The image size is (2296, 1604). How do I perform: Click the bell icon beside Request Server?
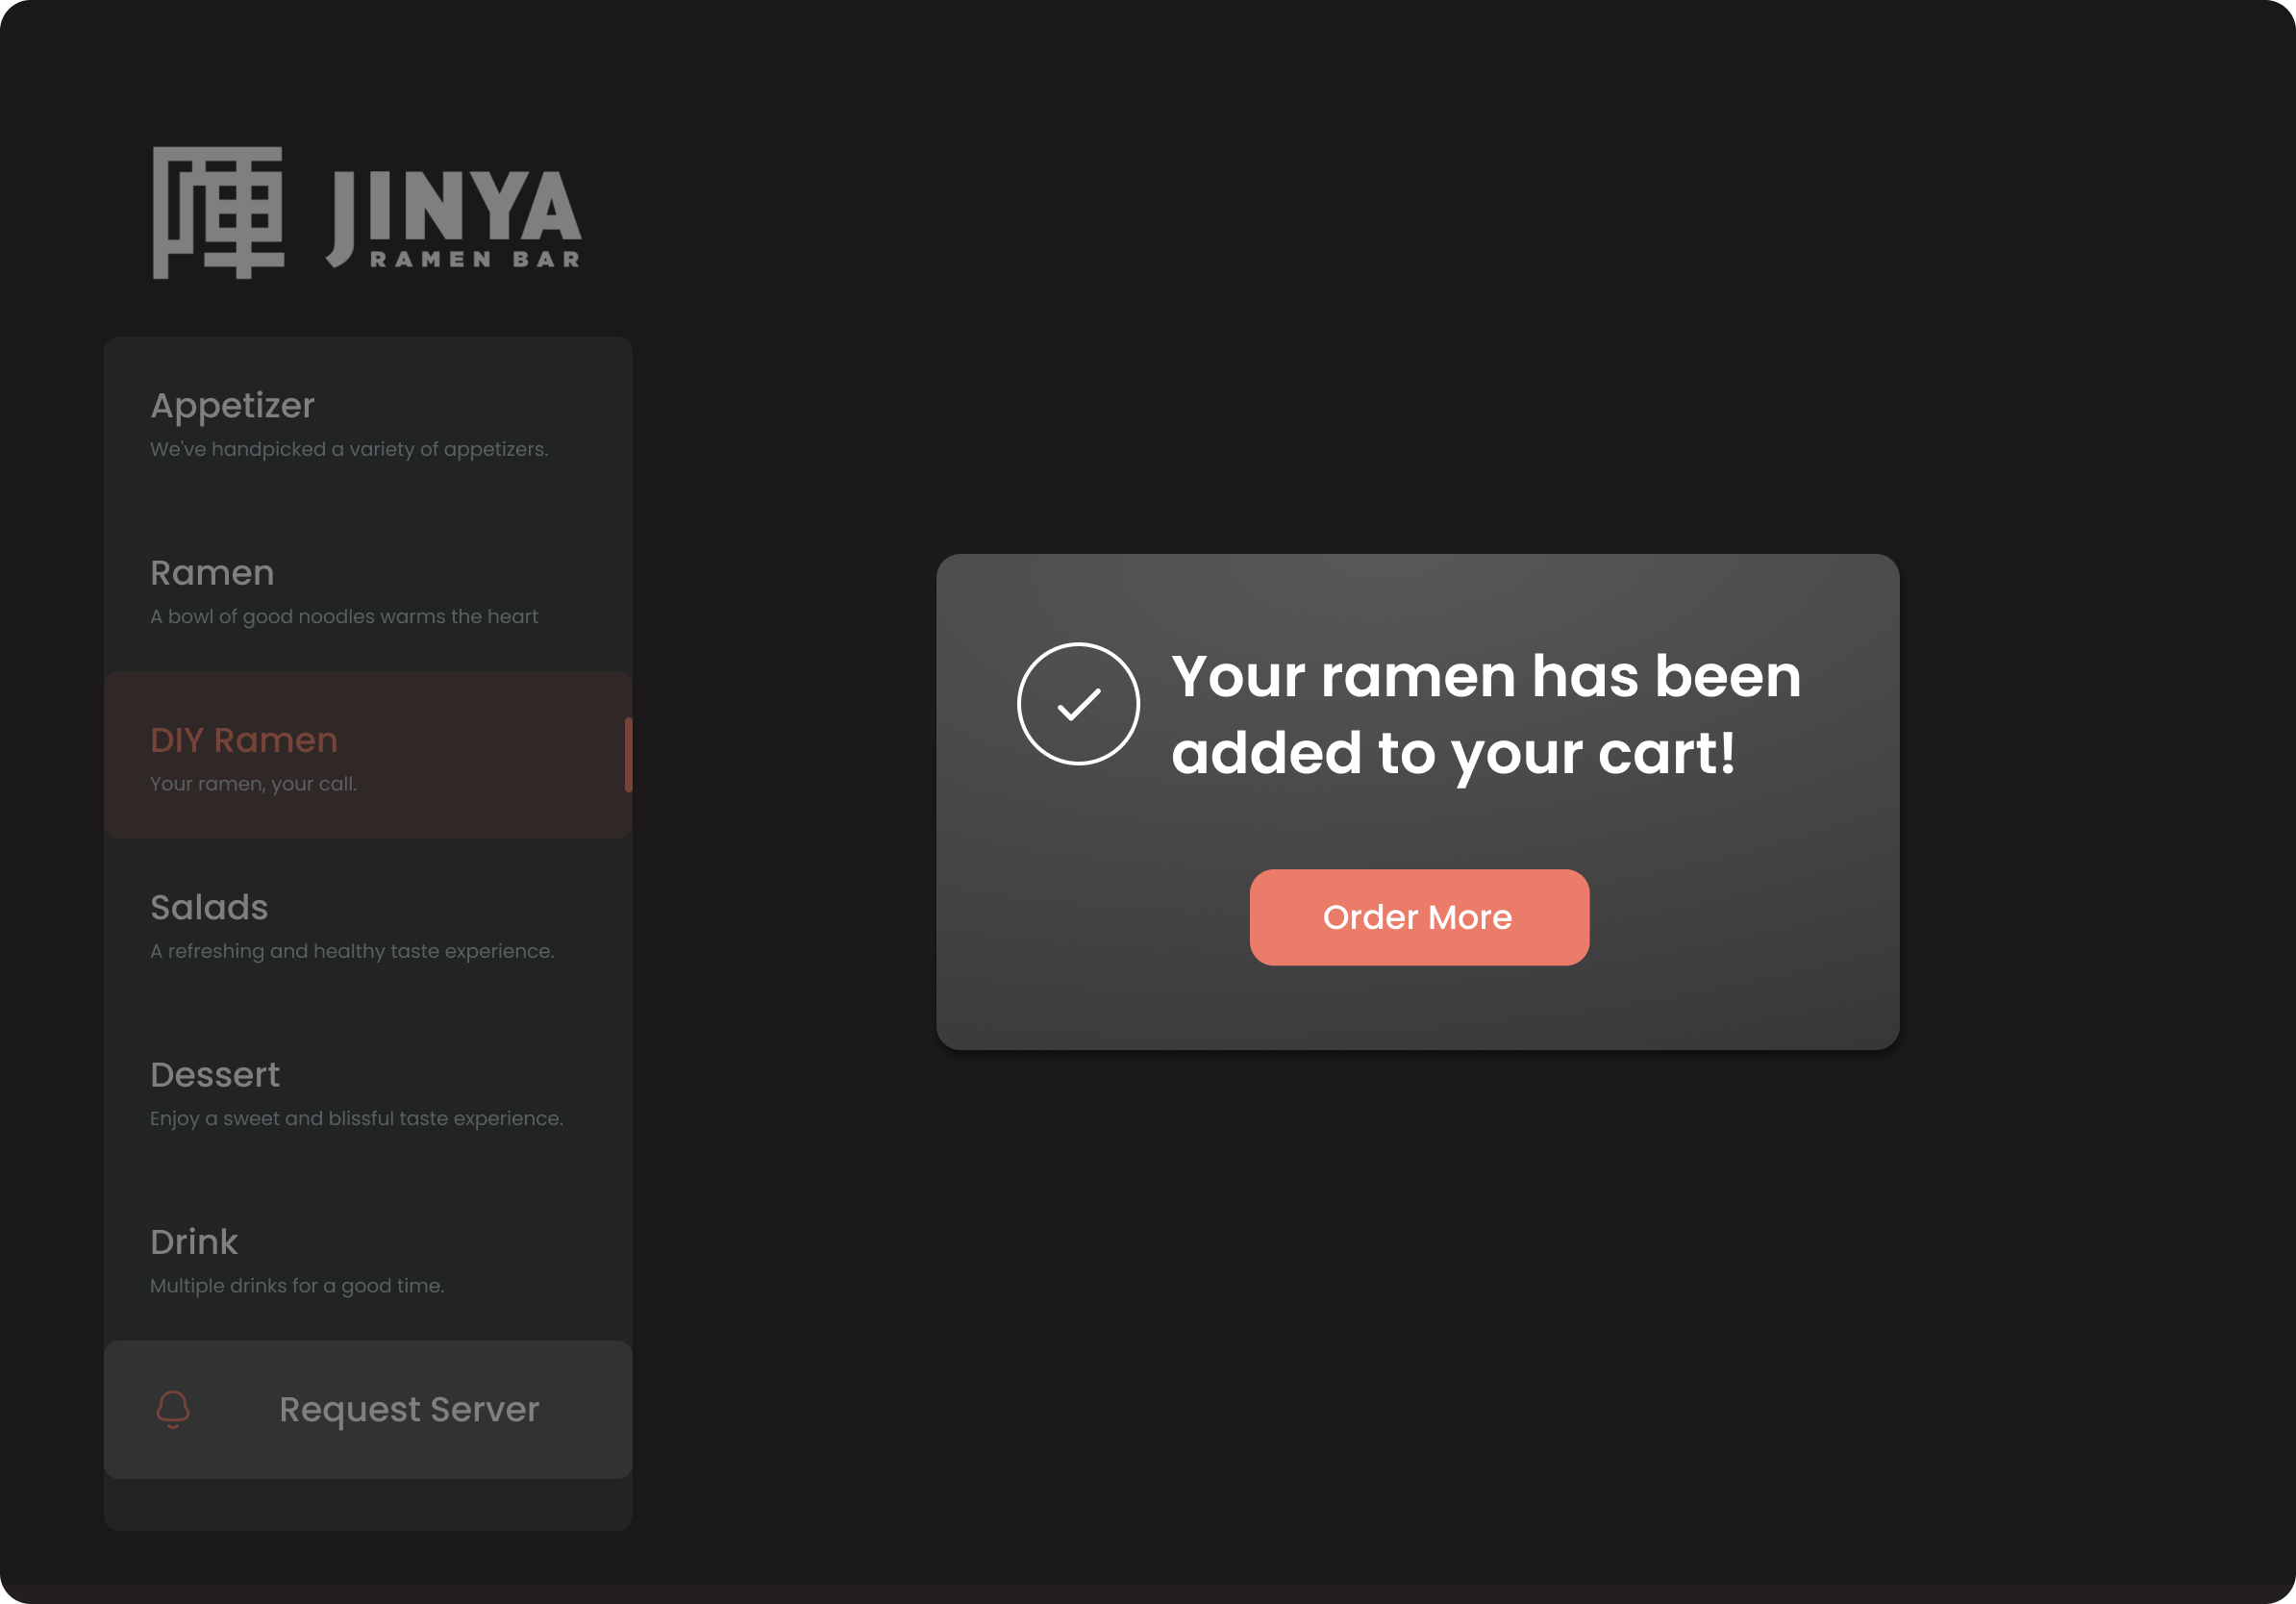click(x=173, y=1409)
